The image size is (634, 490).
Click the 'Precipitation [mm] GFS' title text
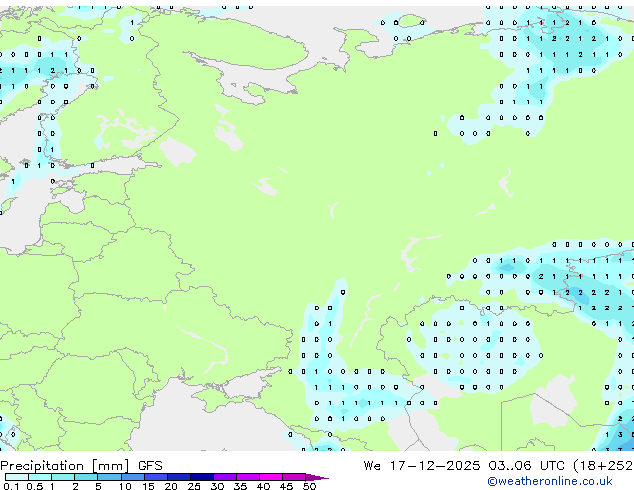click(x=81, y=466)
